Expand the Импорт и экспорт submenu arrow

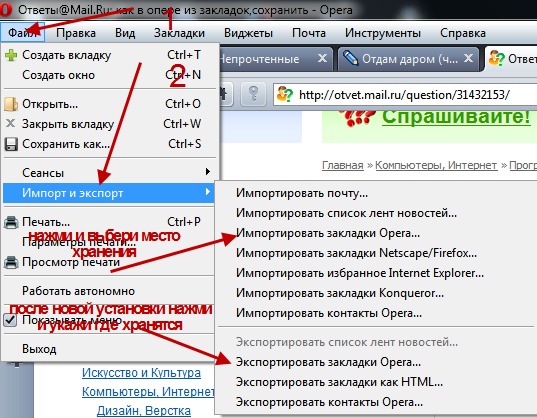(x=208, y=192)
